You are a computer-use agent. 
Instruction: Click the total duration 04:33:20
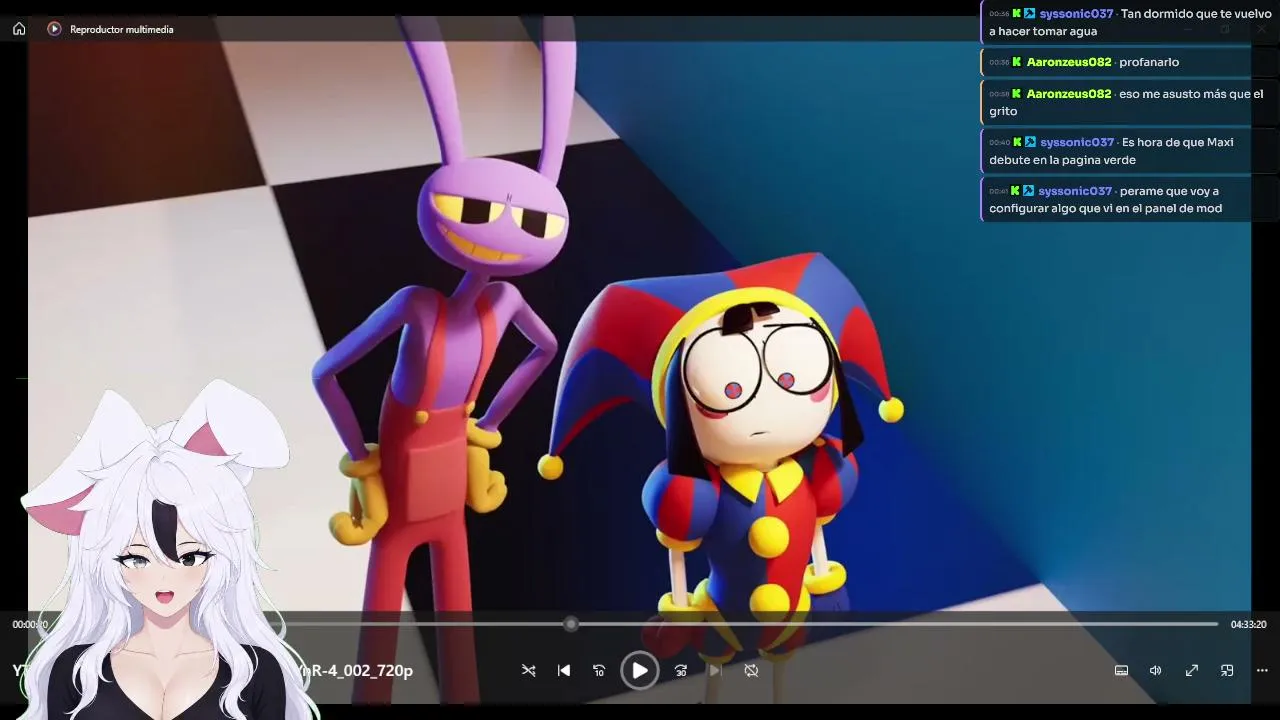(1248, 625)
